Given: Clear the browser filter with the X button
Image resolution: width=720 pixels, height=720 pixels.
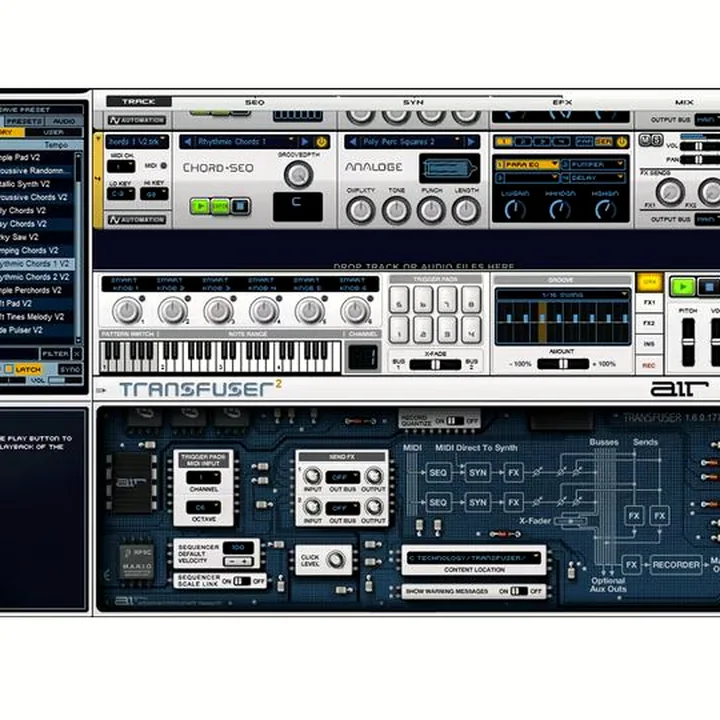Looking at the screenshot, I should click(x=77, y=354).
